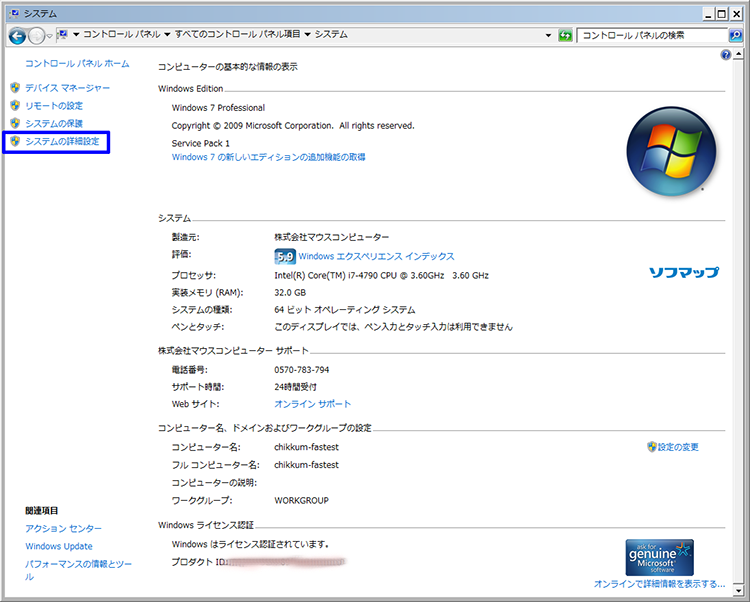Viewport: 750px width, 602px height.
Task: Select the システム breadcrumb segment
Action: 331,35
